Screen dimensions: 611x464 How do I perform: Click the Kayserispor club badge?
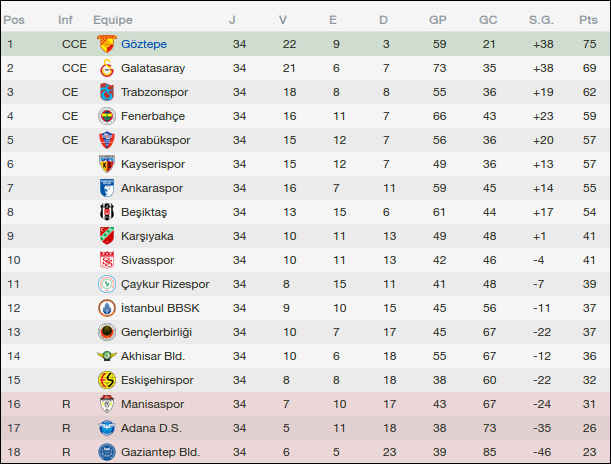(x=106, y=164)
